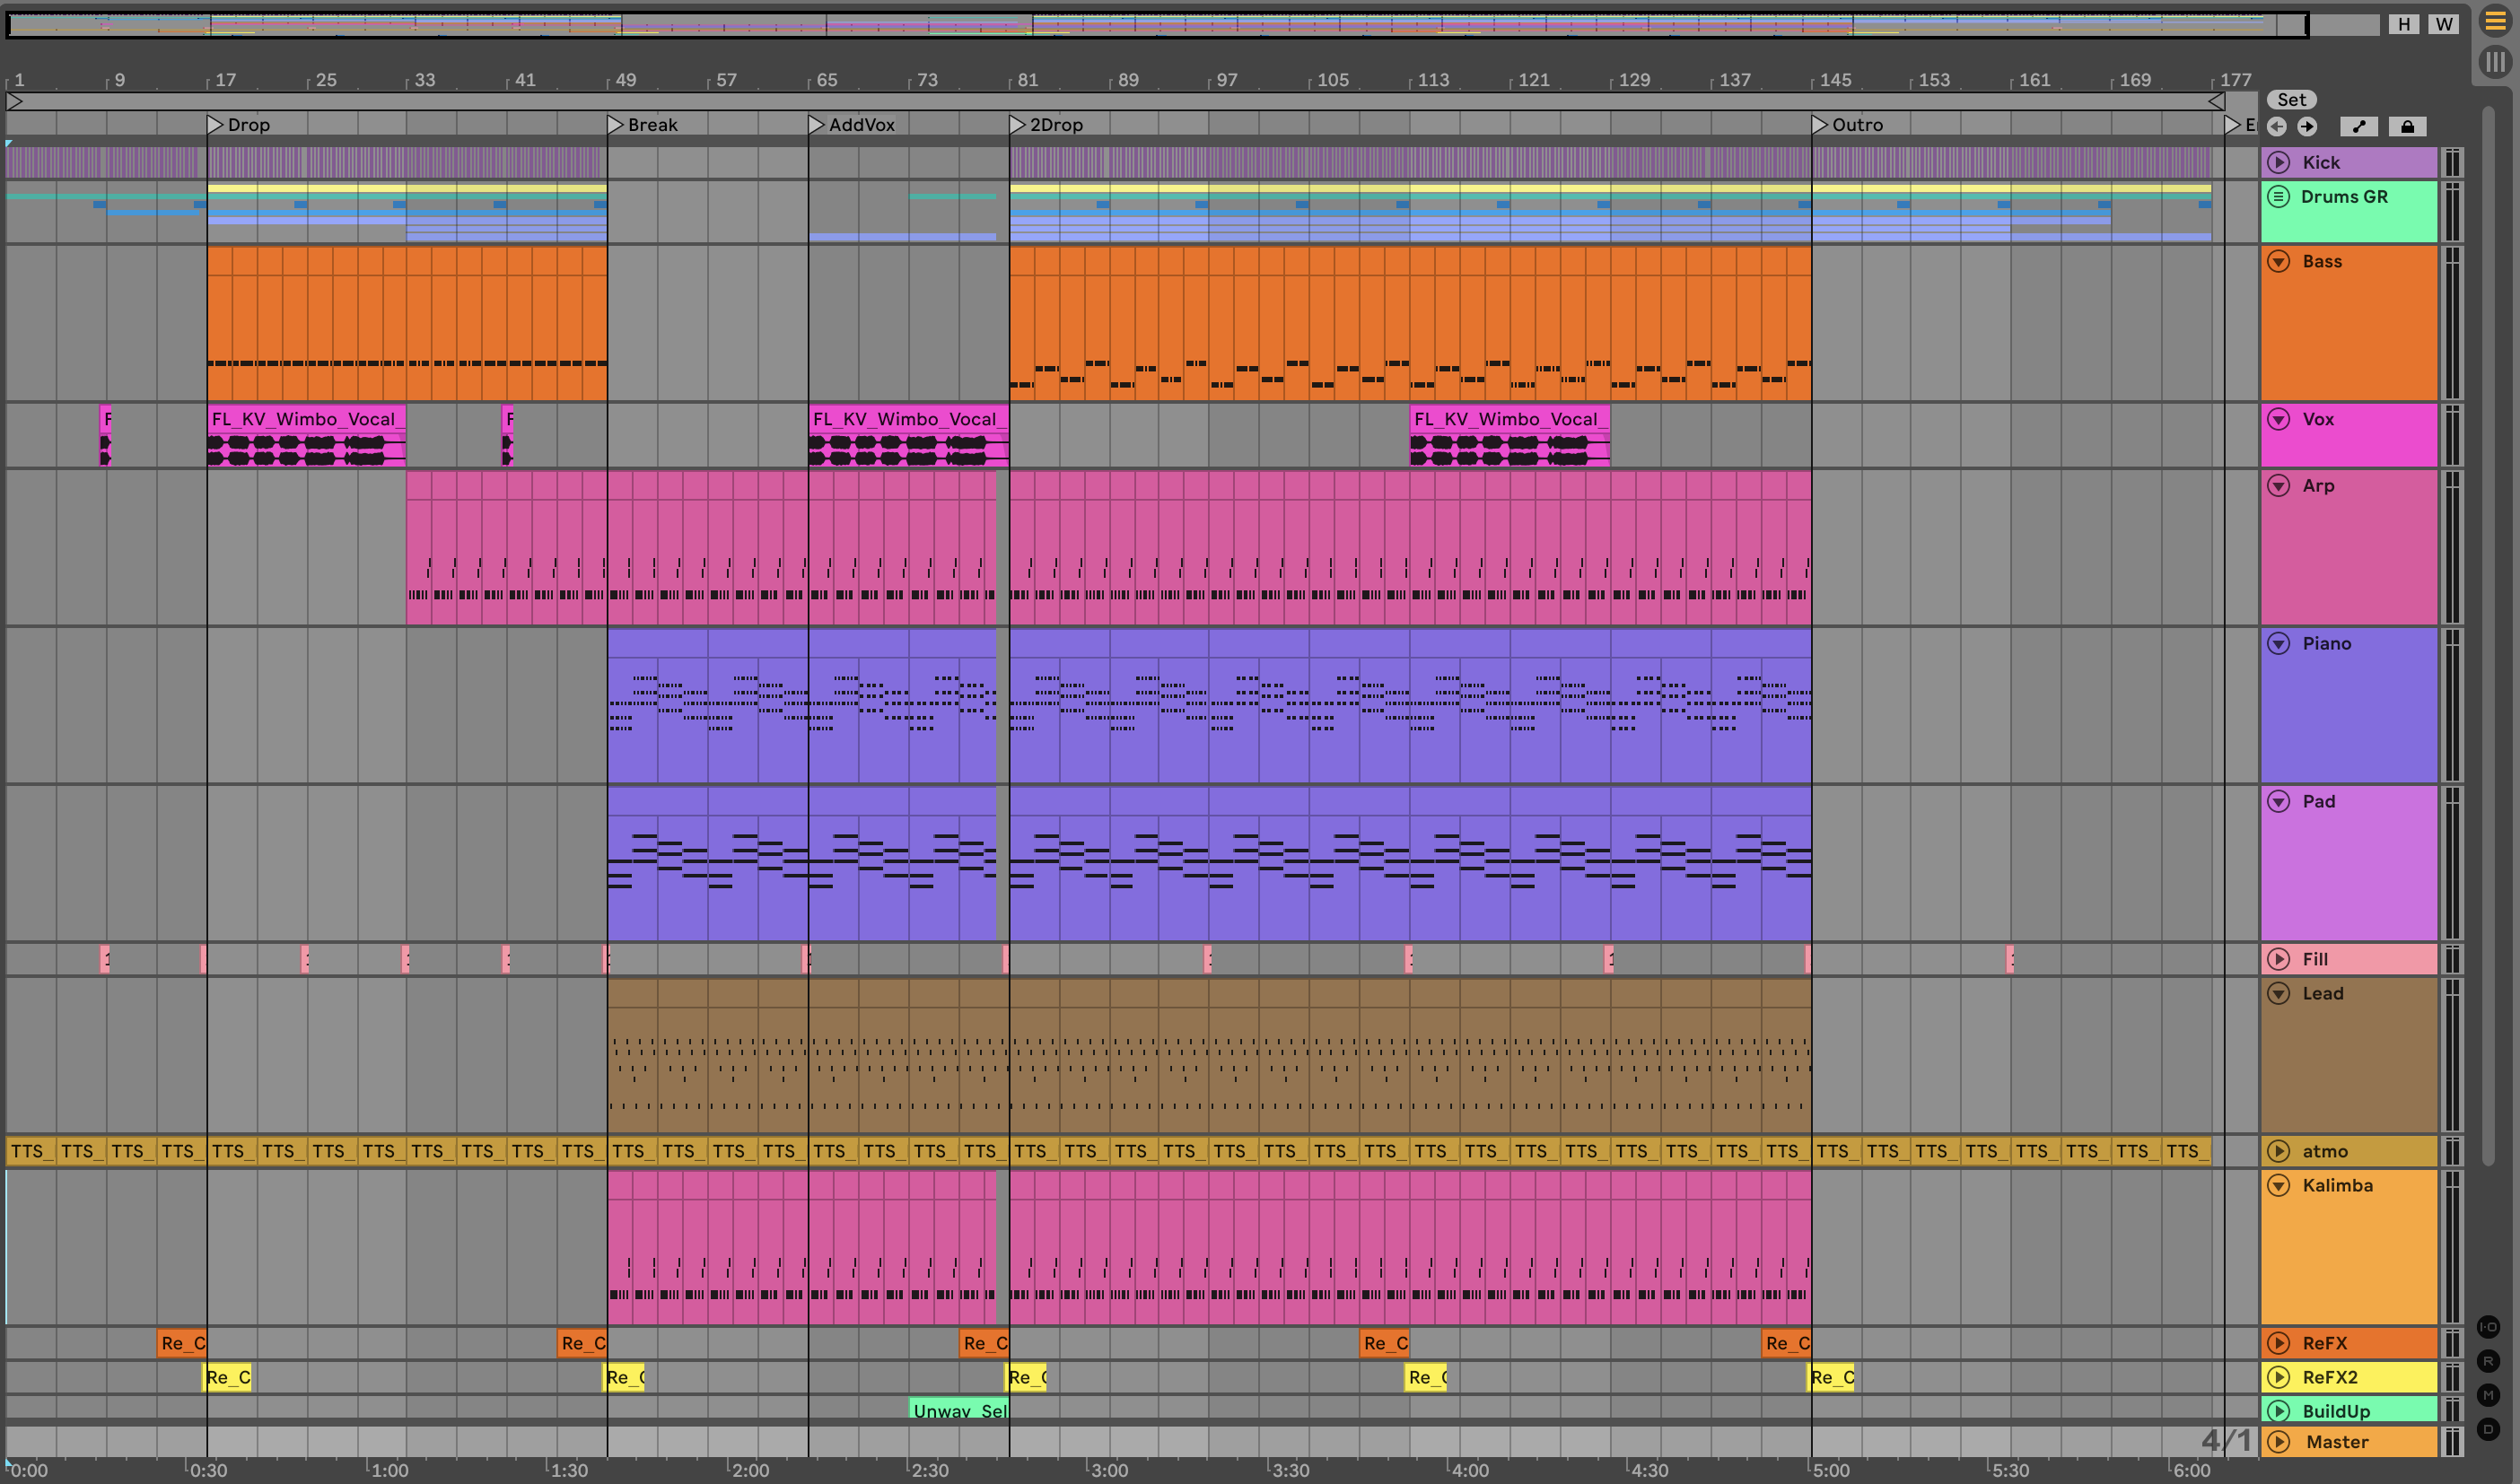Image resolution: width=2520 pixels, height=1484 pixels.
Task: Jump to the Break locator marker
Action: [616, 124]
